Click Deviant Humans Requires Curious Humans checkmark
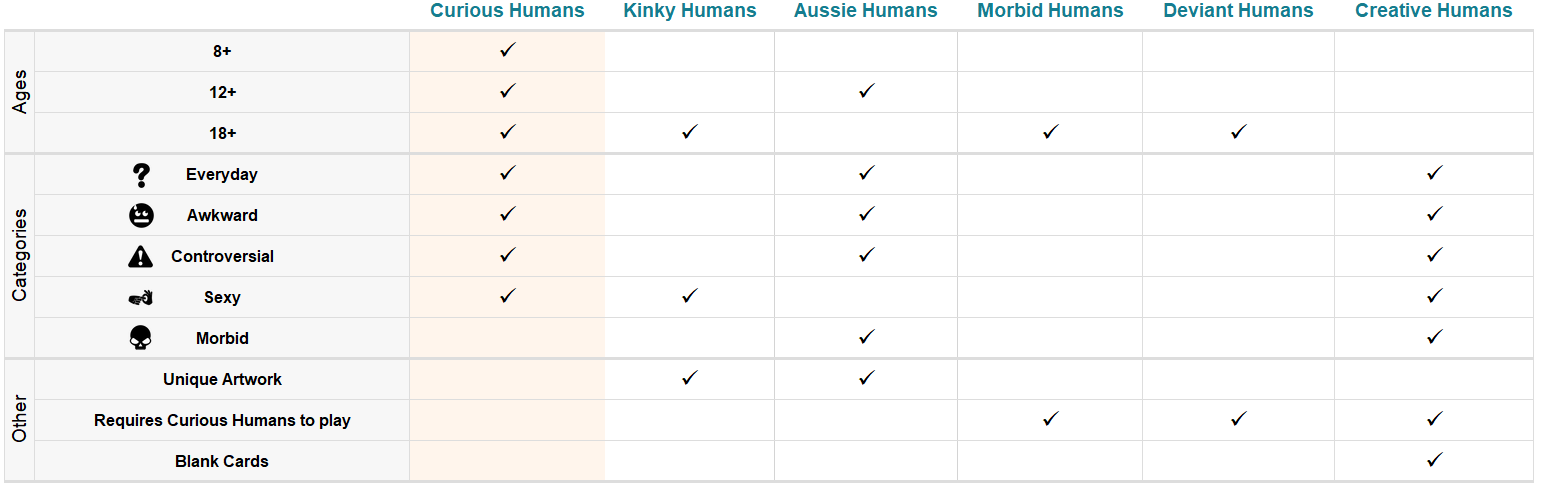Image resolution: width=1543 pixels, height=490 pixels. [1238, 419]
